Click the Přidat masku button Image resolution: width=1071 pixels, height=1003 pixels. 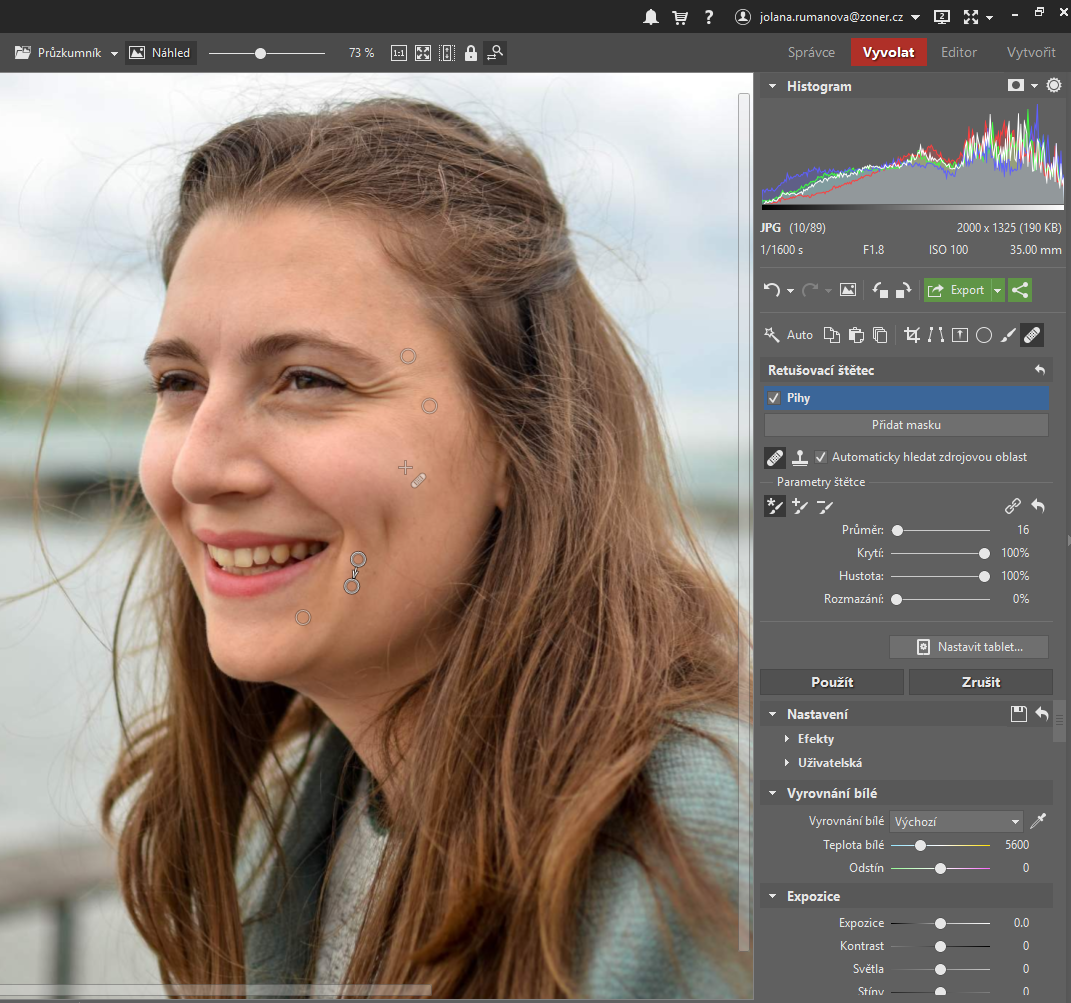point(906,425)
